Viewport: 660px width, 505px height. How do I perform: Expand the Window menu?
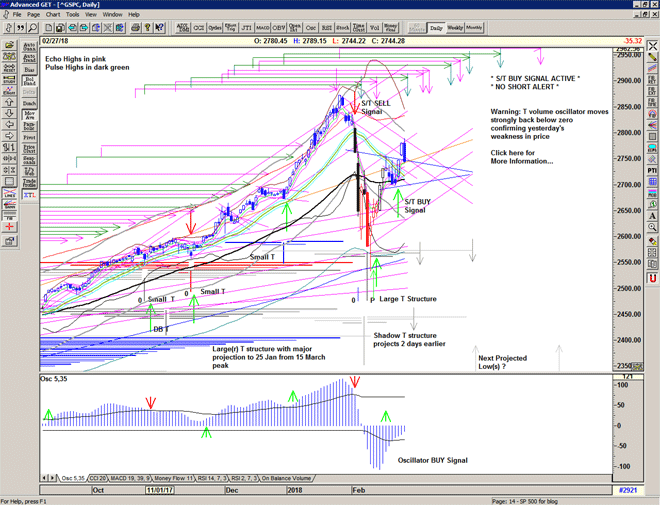click(x=112, y=15)
